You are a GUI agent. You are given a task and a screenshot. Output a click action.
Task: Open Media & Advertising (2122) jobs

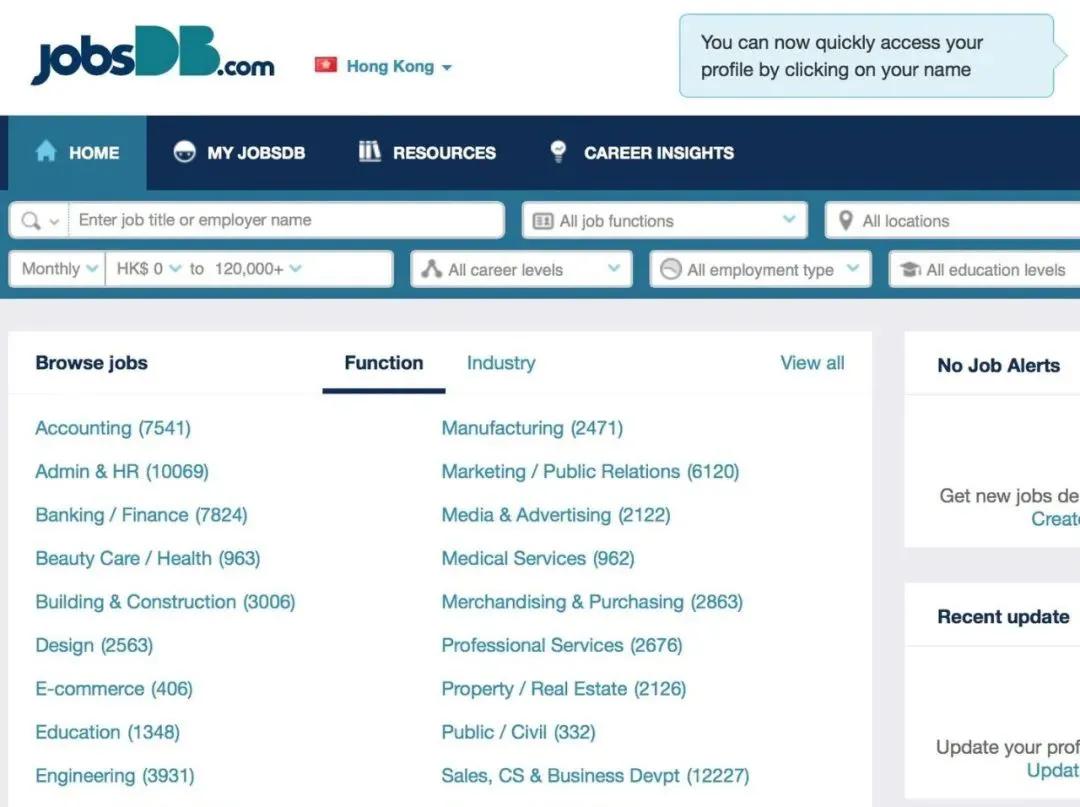click(556, 515)
